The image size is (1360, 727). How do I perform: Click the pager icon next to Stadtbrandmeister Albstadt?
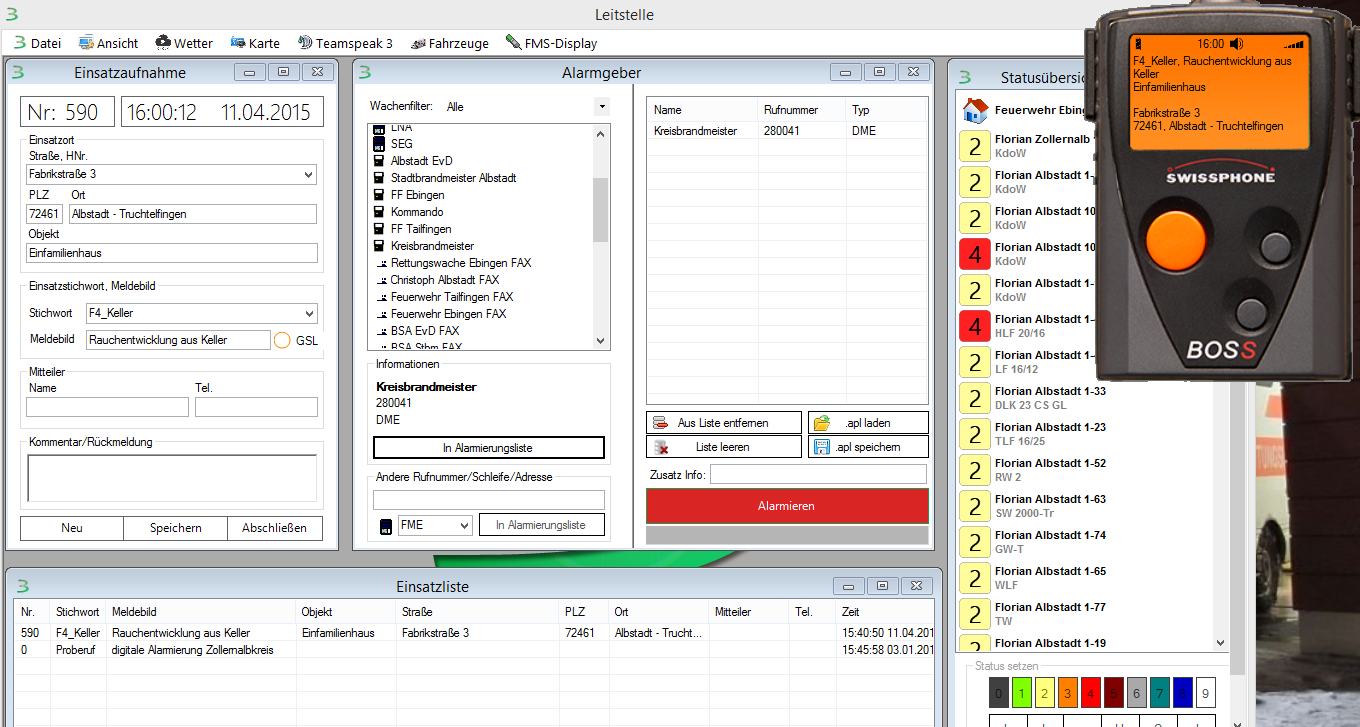pyautogui.click(x=380, y=178)
